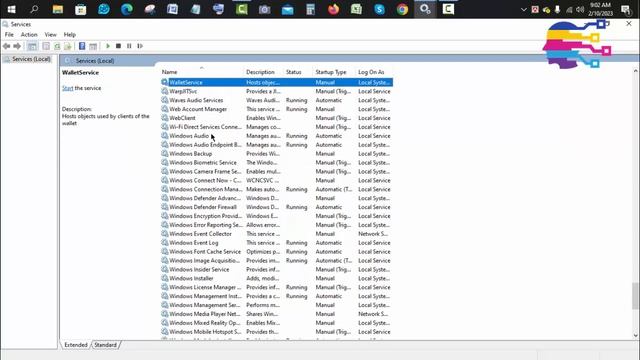Select the Windows Defender Firewall service
The width and height of the screenshot is (640, 360).
(x=277, y=207)
